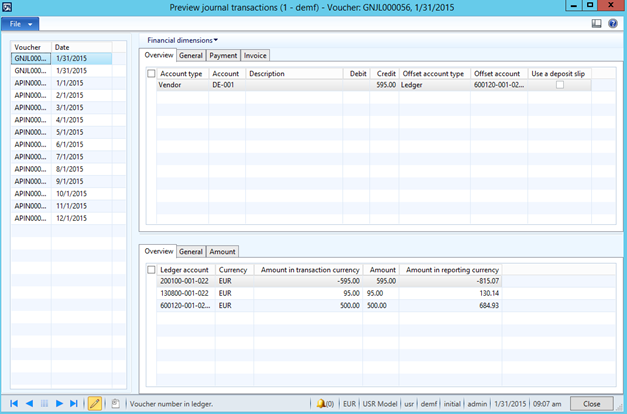Click the previous record arrow icon

click(x=29, y=403)
